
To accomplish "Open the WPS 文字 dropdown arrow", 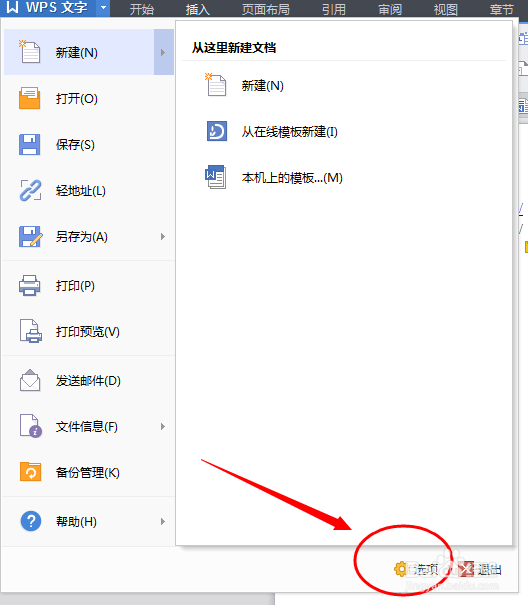I will coord(103,7).
